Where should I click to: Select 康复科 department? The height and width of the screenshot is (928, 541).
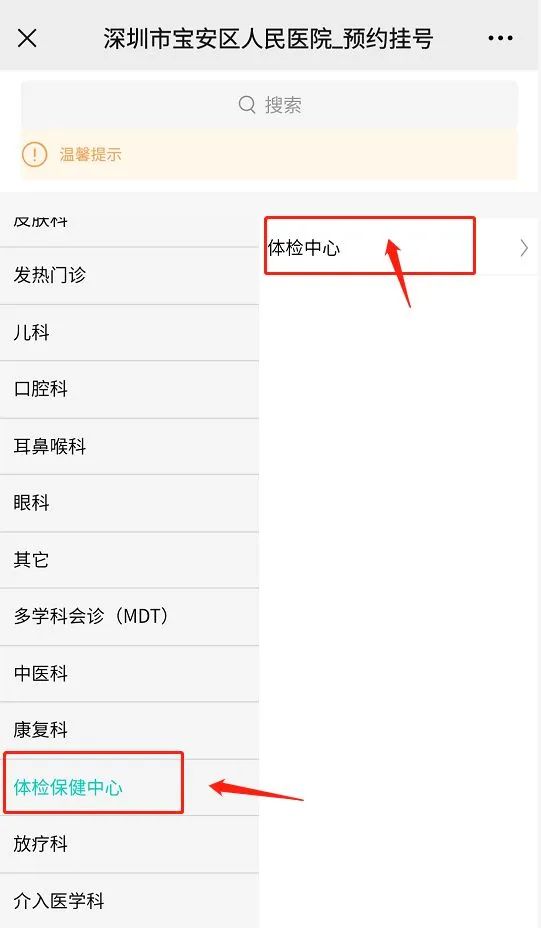(x=129, y=730)
